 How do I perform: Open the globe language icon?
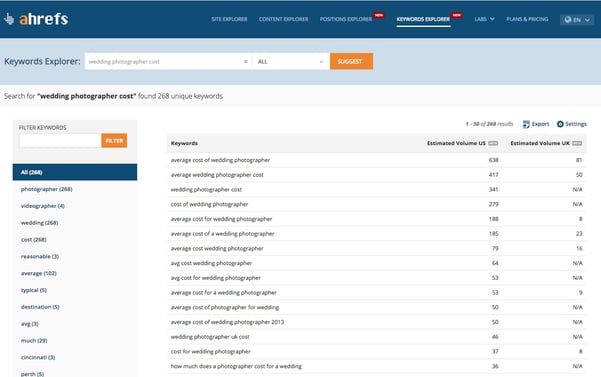click(x=568, y=20)
